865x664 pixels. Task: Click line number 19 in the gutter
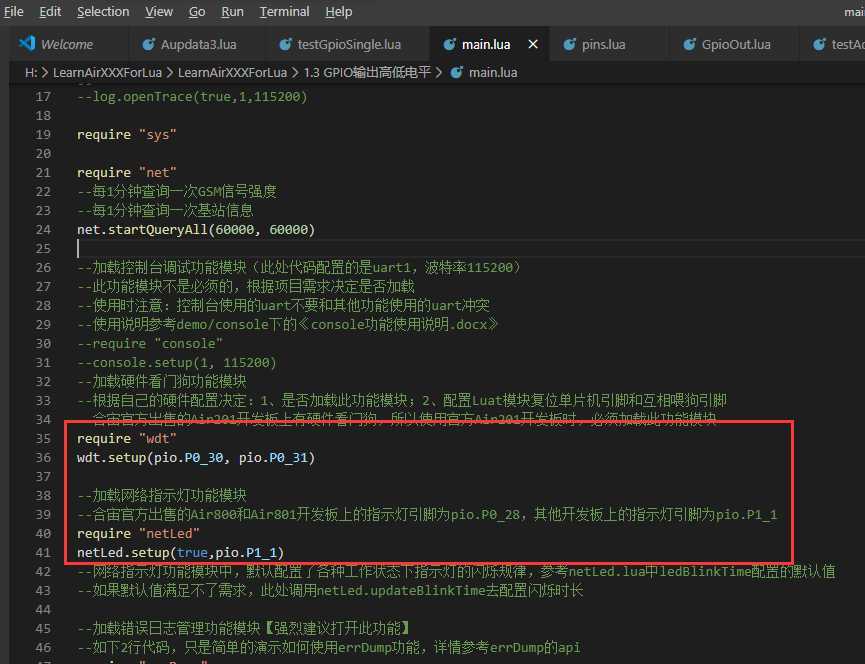click(43, 135)
